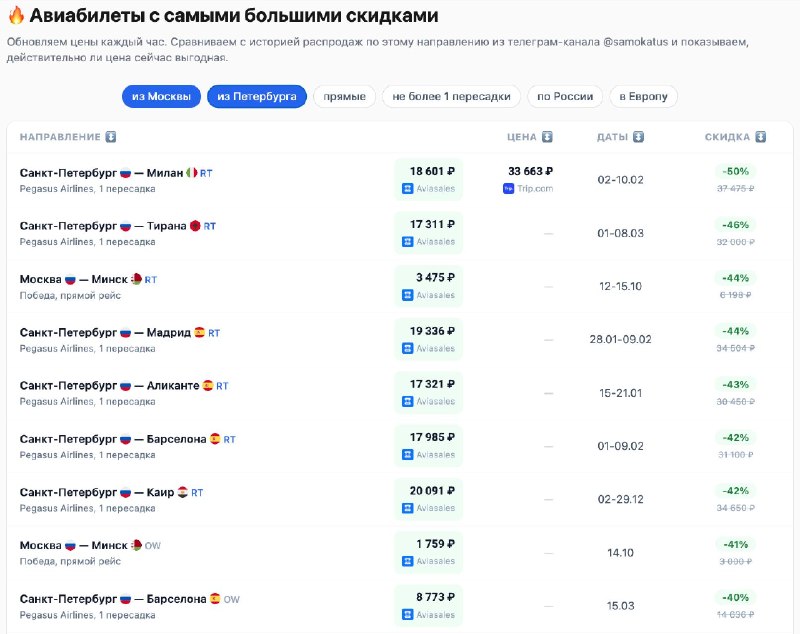Viewport: 800px width, 634px height.
Task: Click the СКИДКА column header label
Action: coord(727,137)
